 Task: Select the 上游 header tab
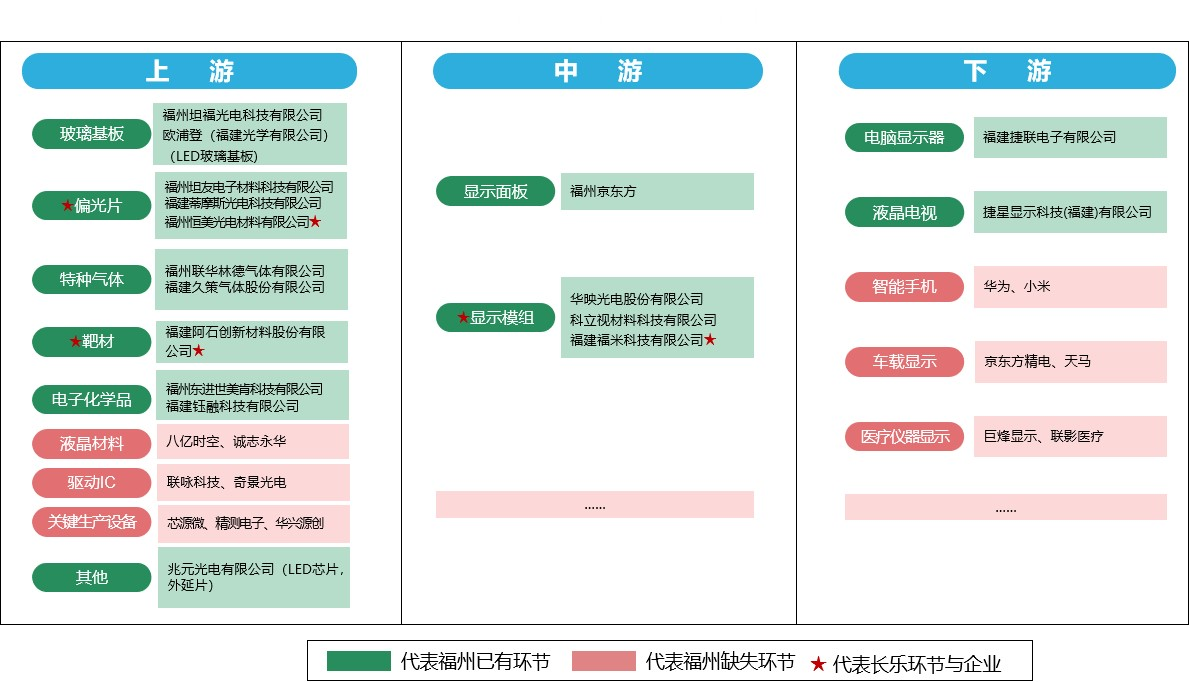[189, 71]
